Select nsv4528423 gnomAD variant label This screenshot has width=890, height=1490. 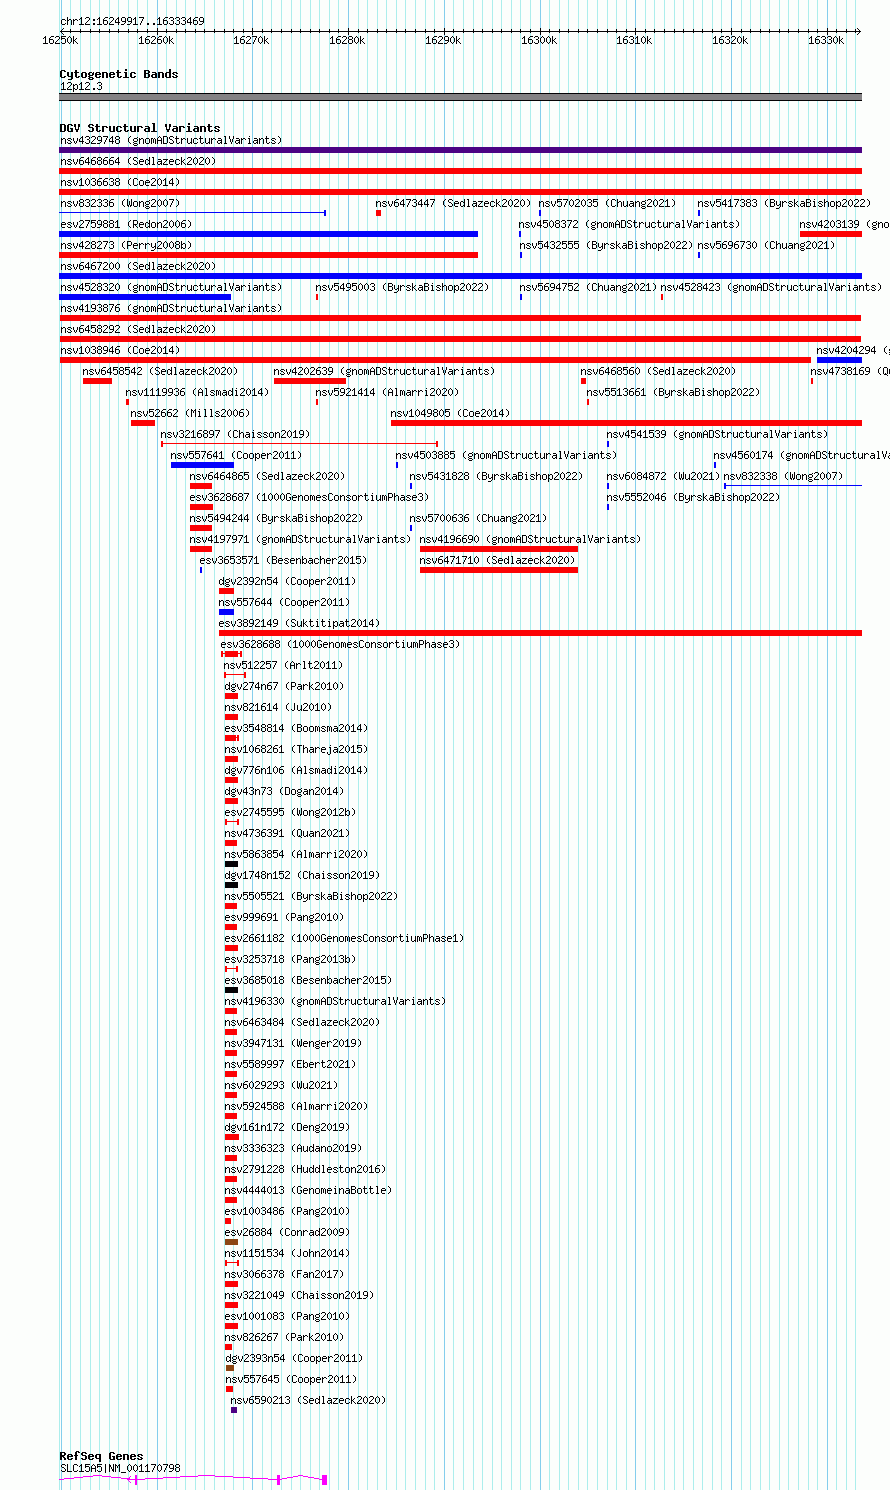(771, 287)
